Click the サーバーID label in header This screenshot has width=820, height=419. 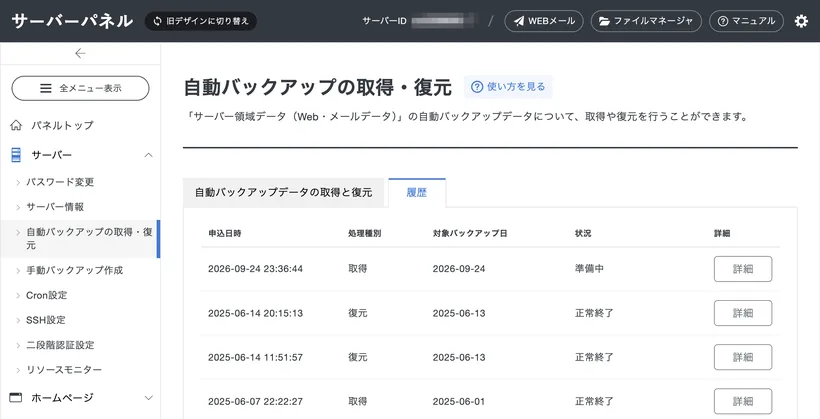coord(384,21)
